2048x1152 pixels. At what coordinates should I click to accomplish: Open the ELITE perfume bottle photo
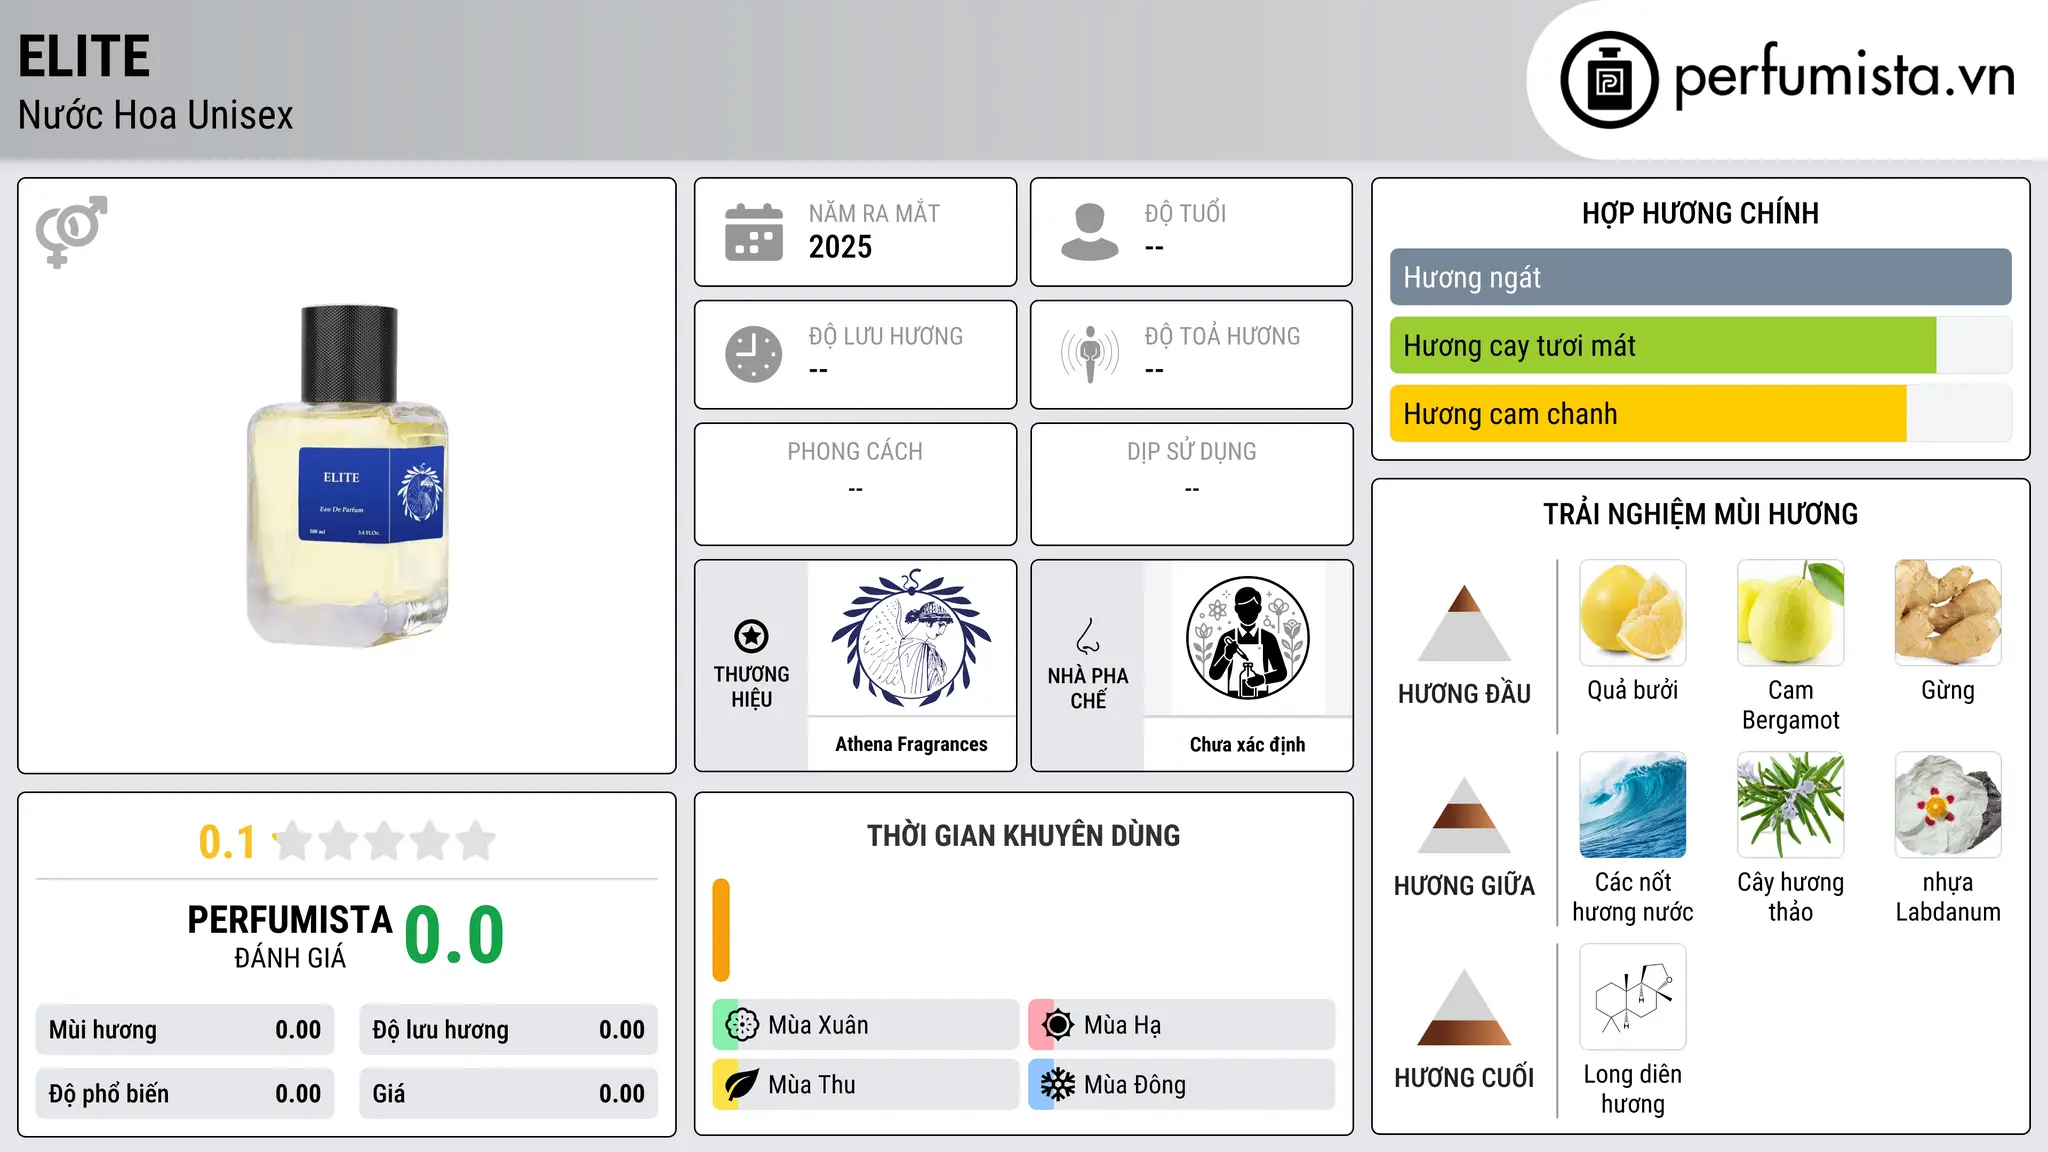[x=348, y=476]
